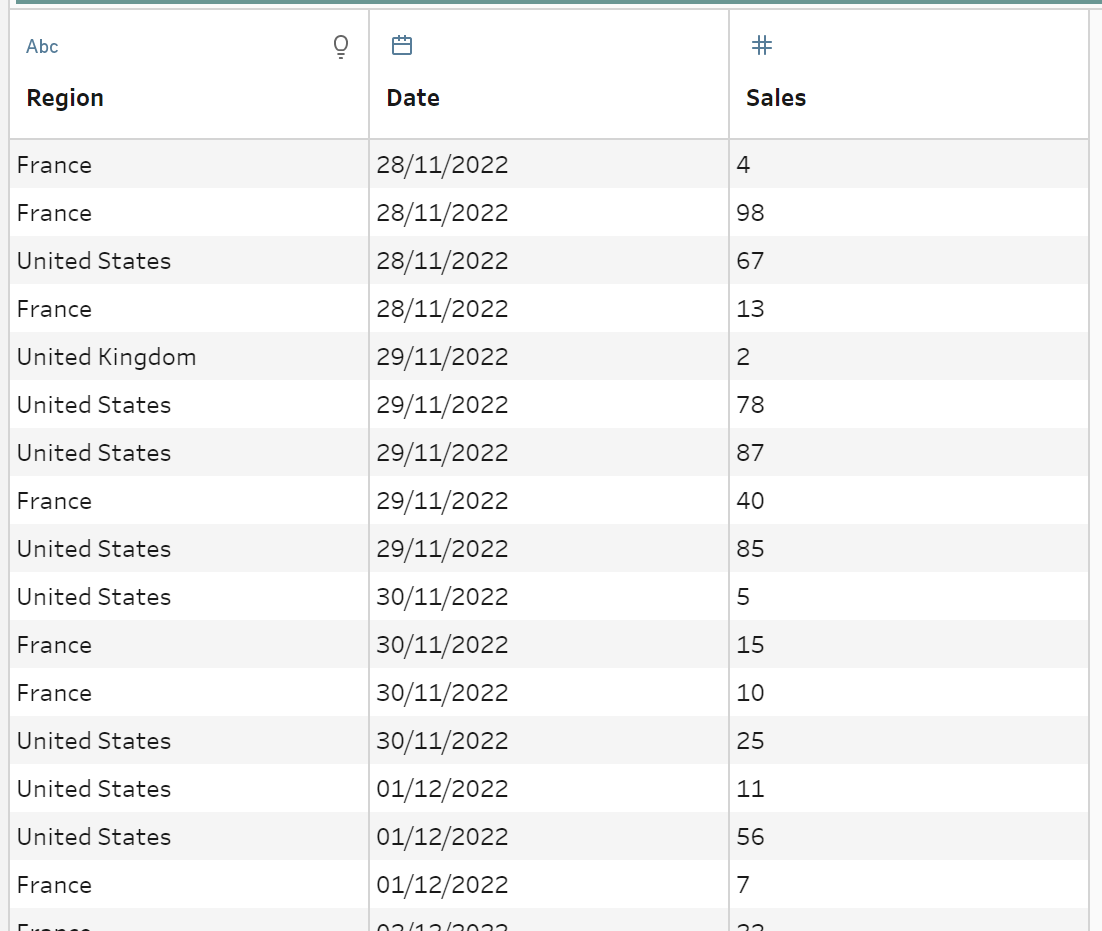Click the Sales value 13 cell
The height and width of the screenshot is (931, 1102).
coord(750,309)
